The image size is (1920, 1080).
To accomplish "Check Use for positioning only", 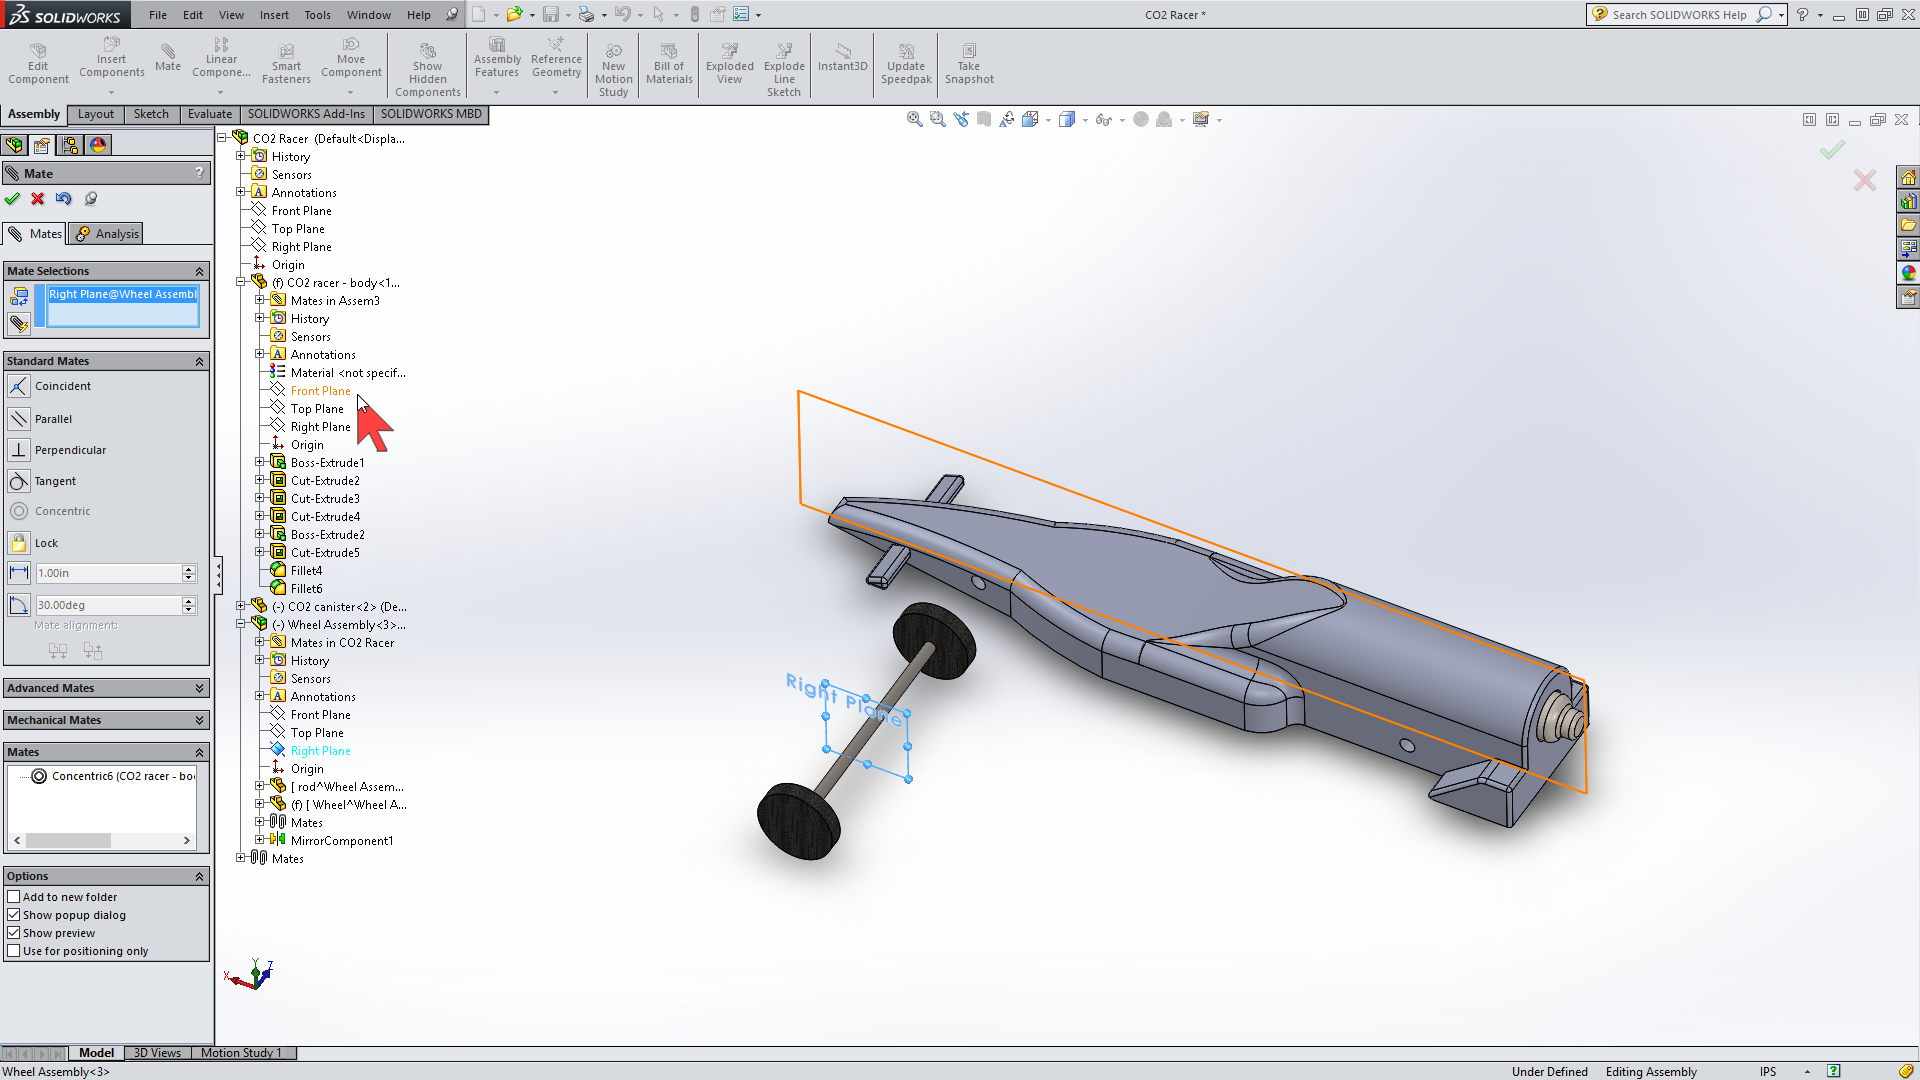I will tap(15, 950).
